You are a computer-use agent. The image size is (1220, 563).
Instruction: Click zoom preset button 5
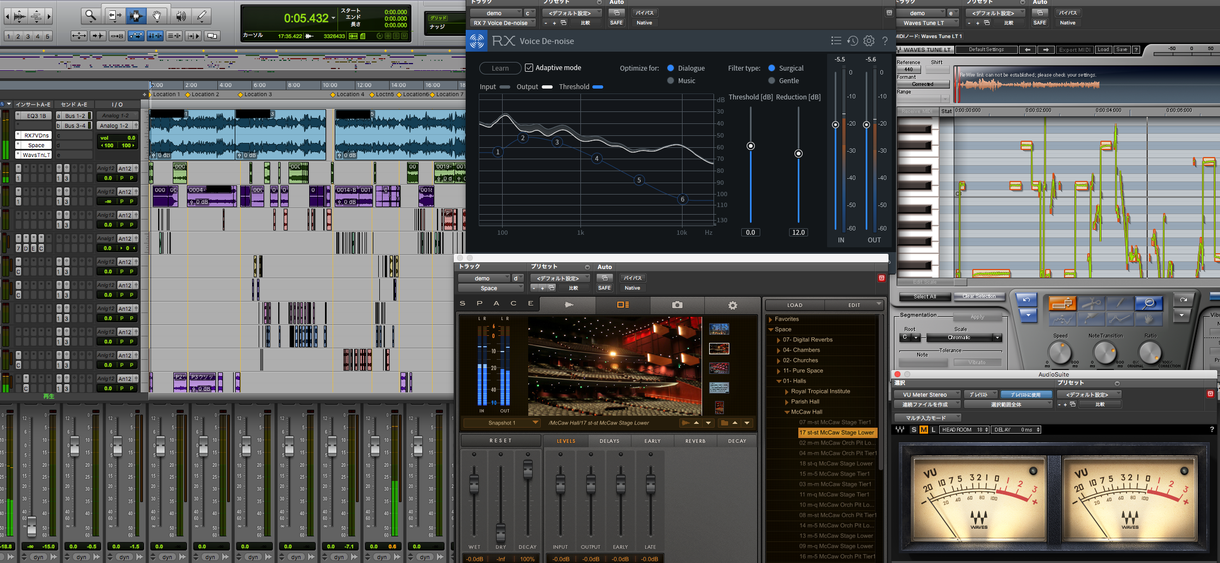pyautogui.click(x=48, y=36)
